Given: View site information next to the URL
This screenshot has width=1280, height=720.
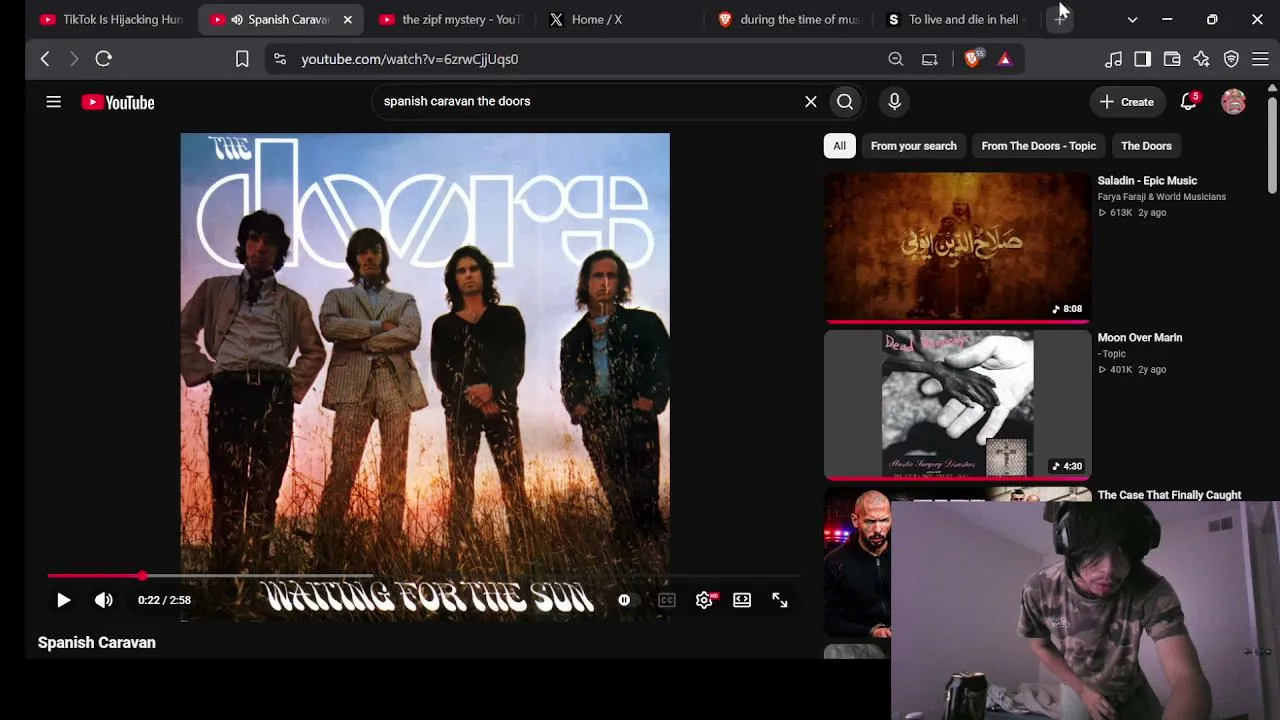Looking at the screenshot, I should click(280, 59).
